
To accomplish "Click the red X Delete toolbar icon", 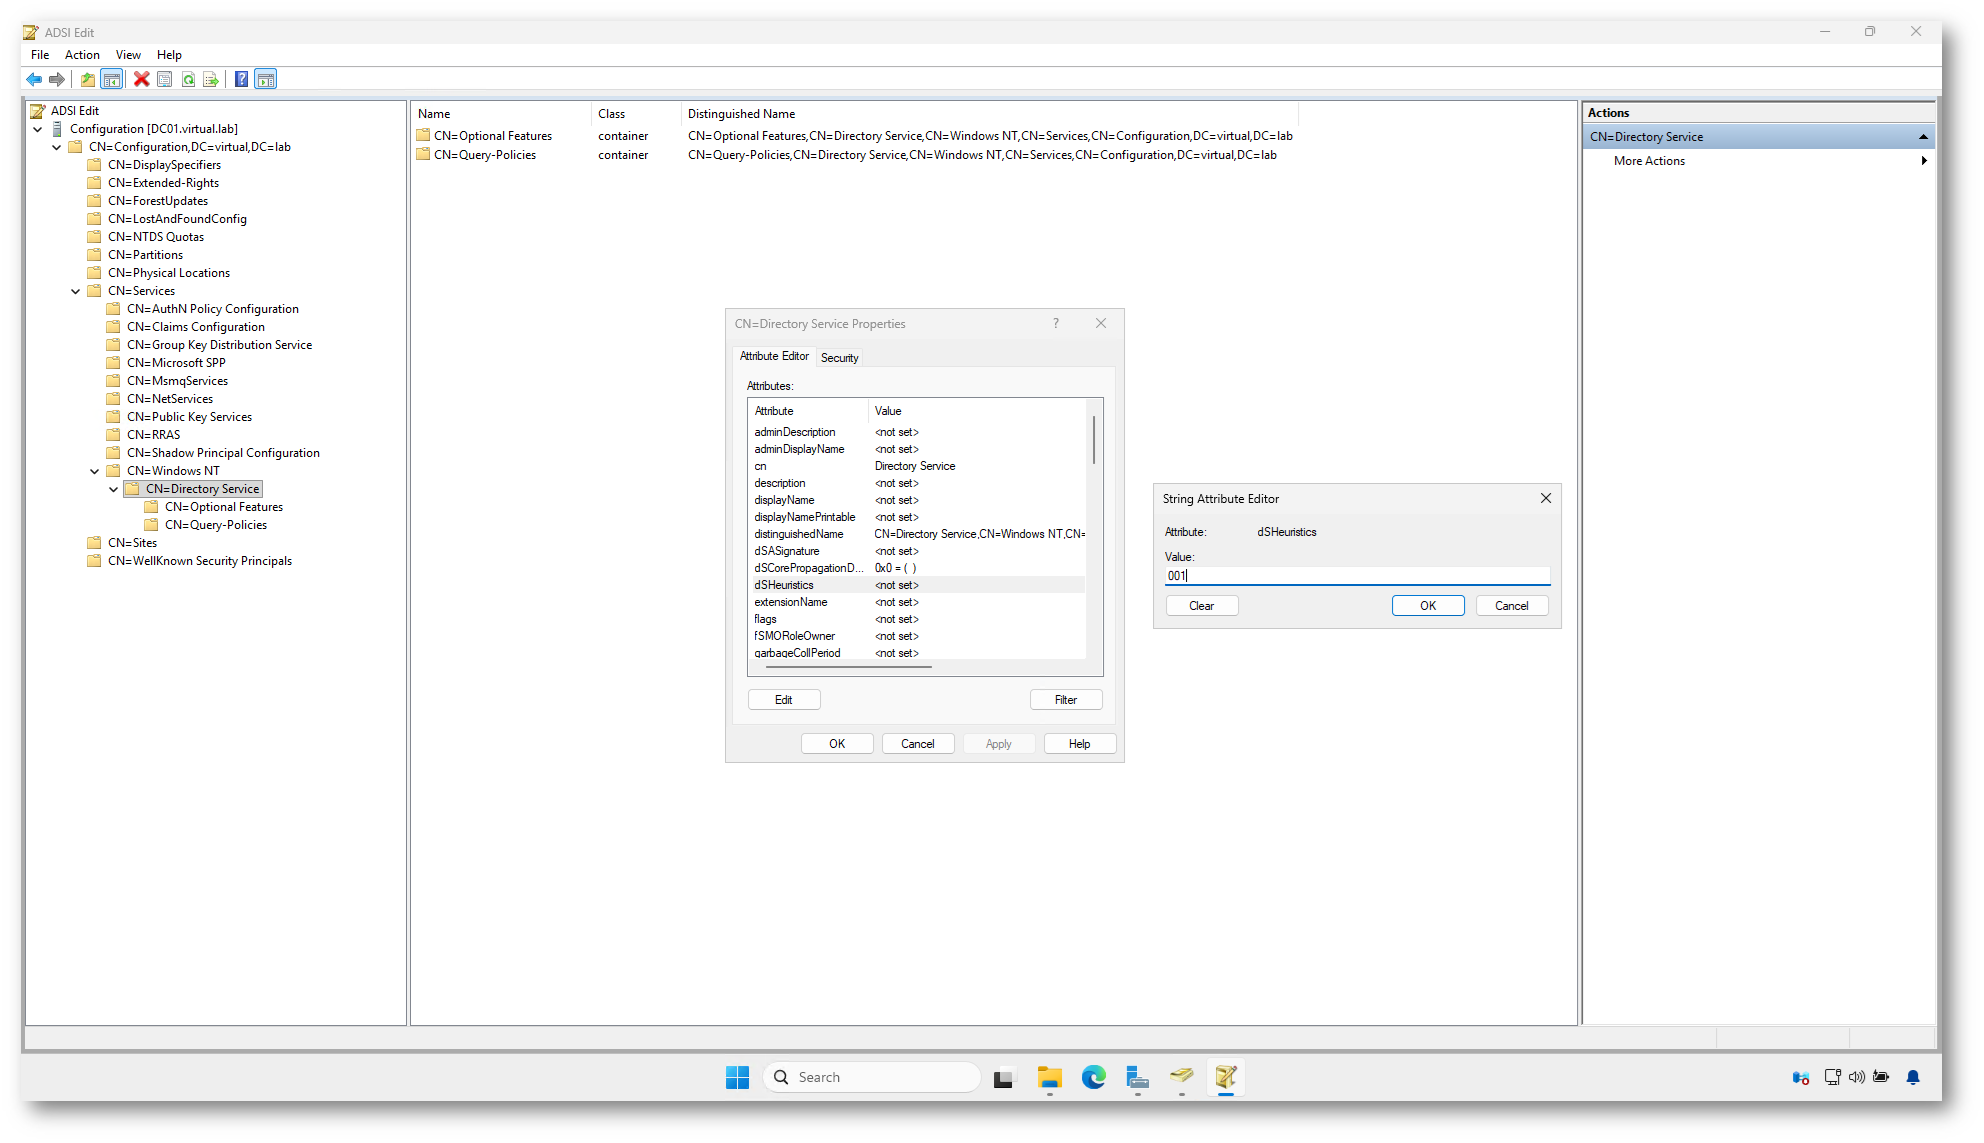I will tap(142, 80).
